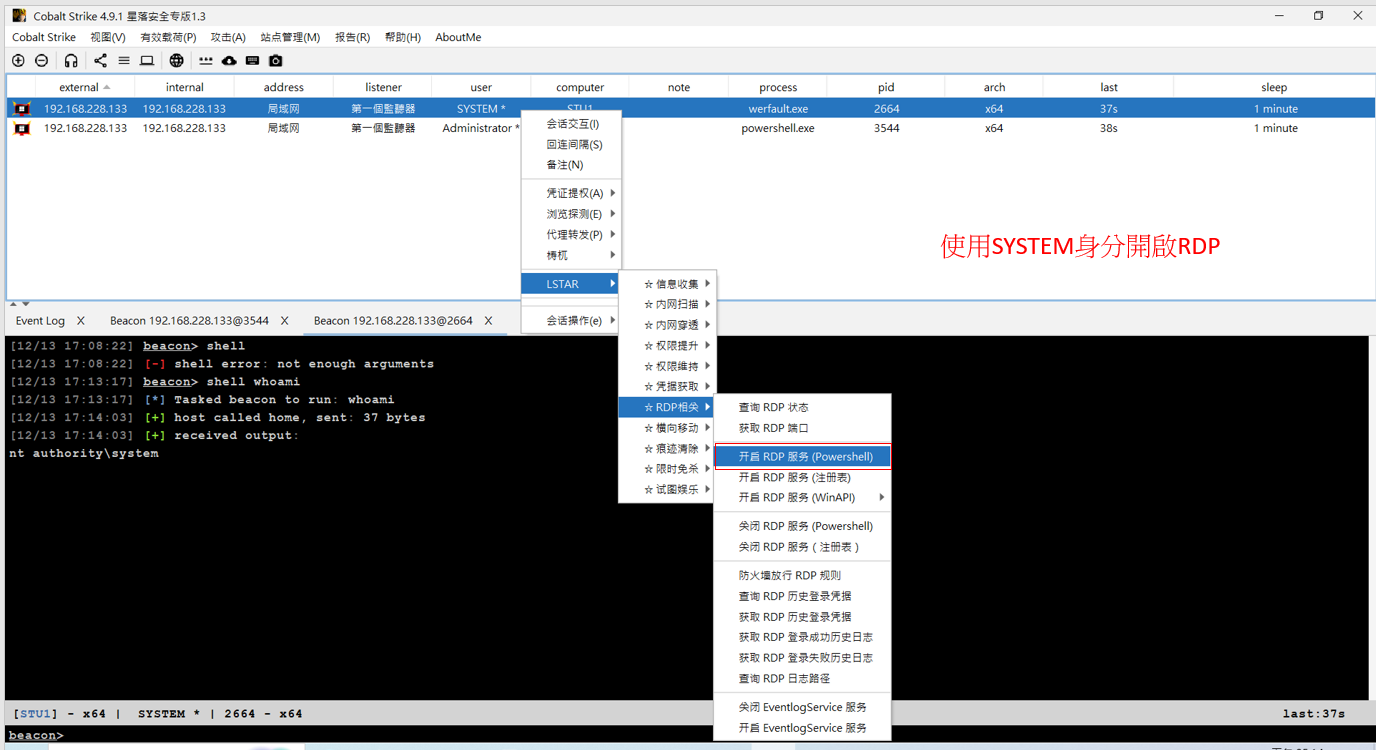Open the 站点管理(M) menu

tap(290, 37)
